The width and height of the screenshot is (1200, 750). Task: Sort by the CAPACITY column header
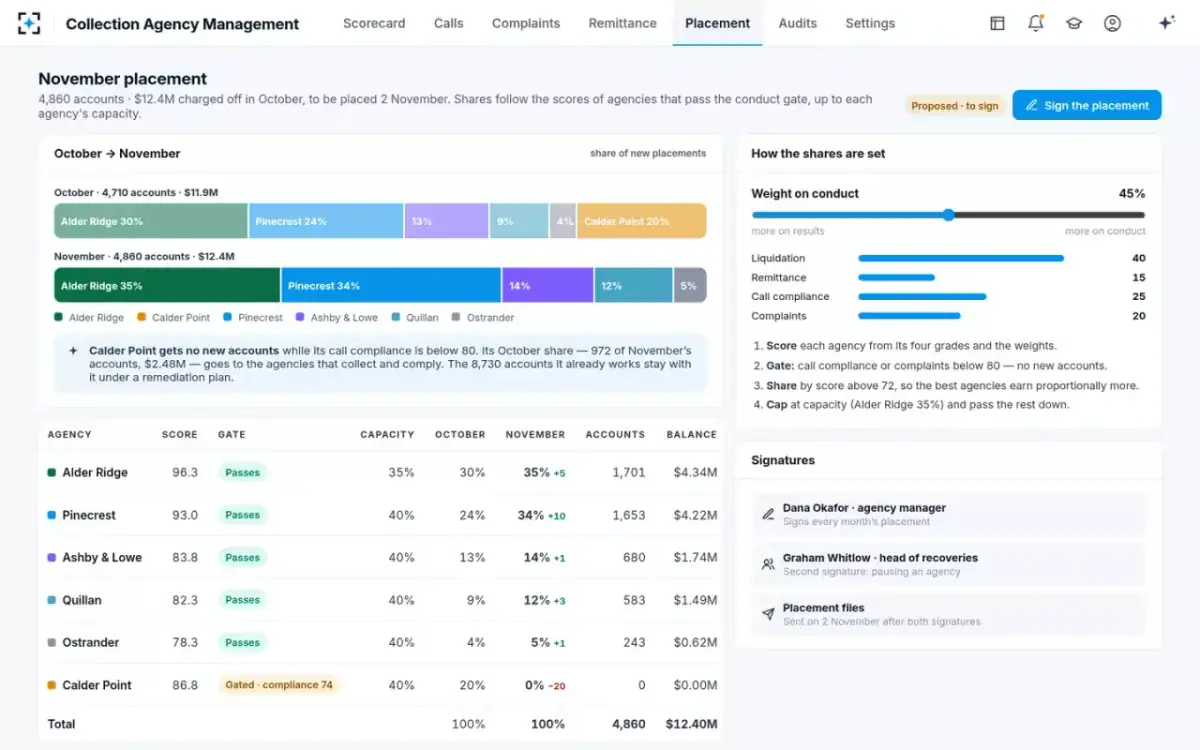click(x=387, y=434)
